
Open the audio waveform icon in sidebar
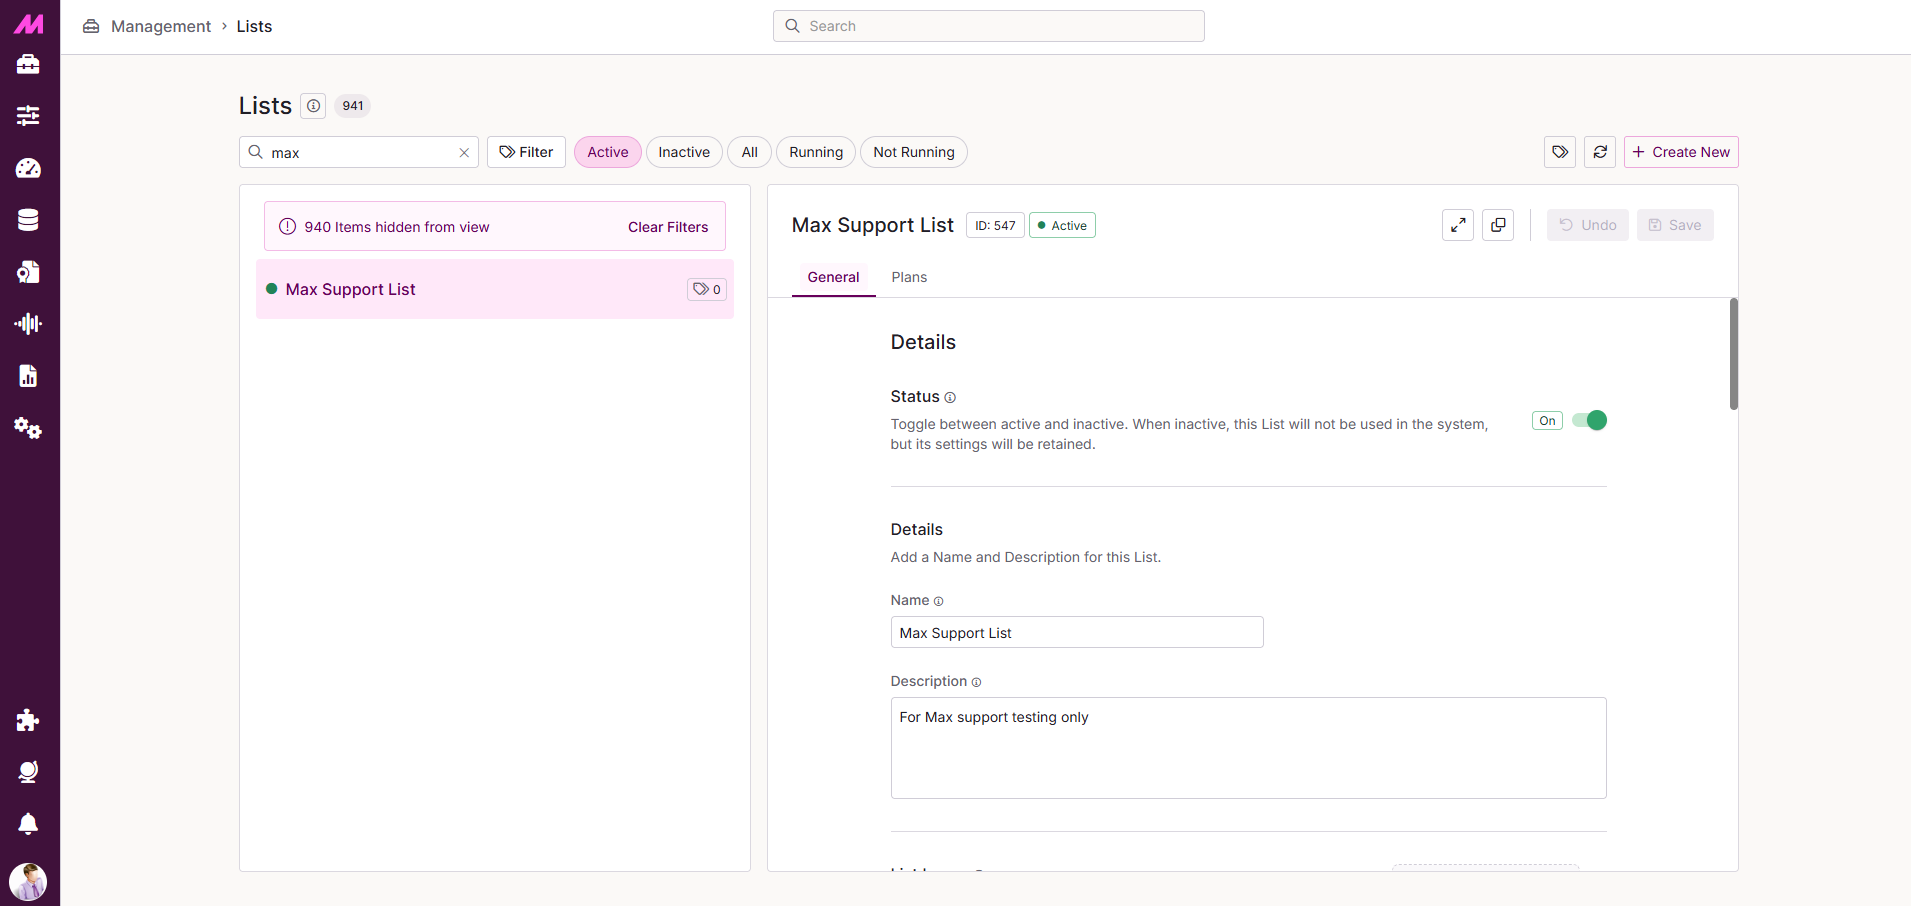pyautogui.click(x=28, y=324)
